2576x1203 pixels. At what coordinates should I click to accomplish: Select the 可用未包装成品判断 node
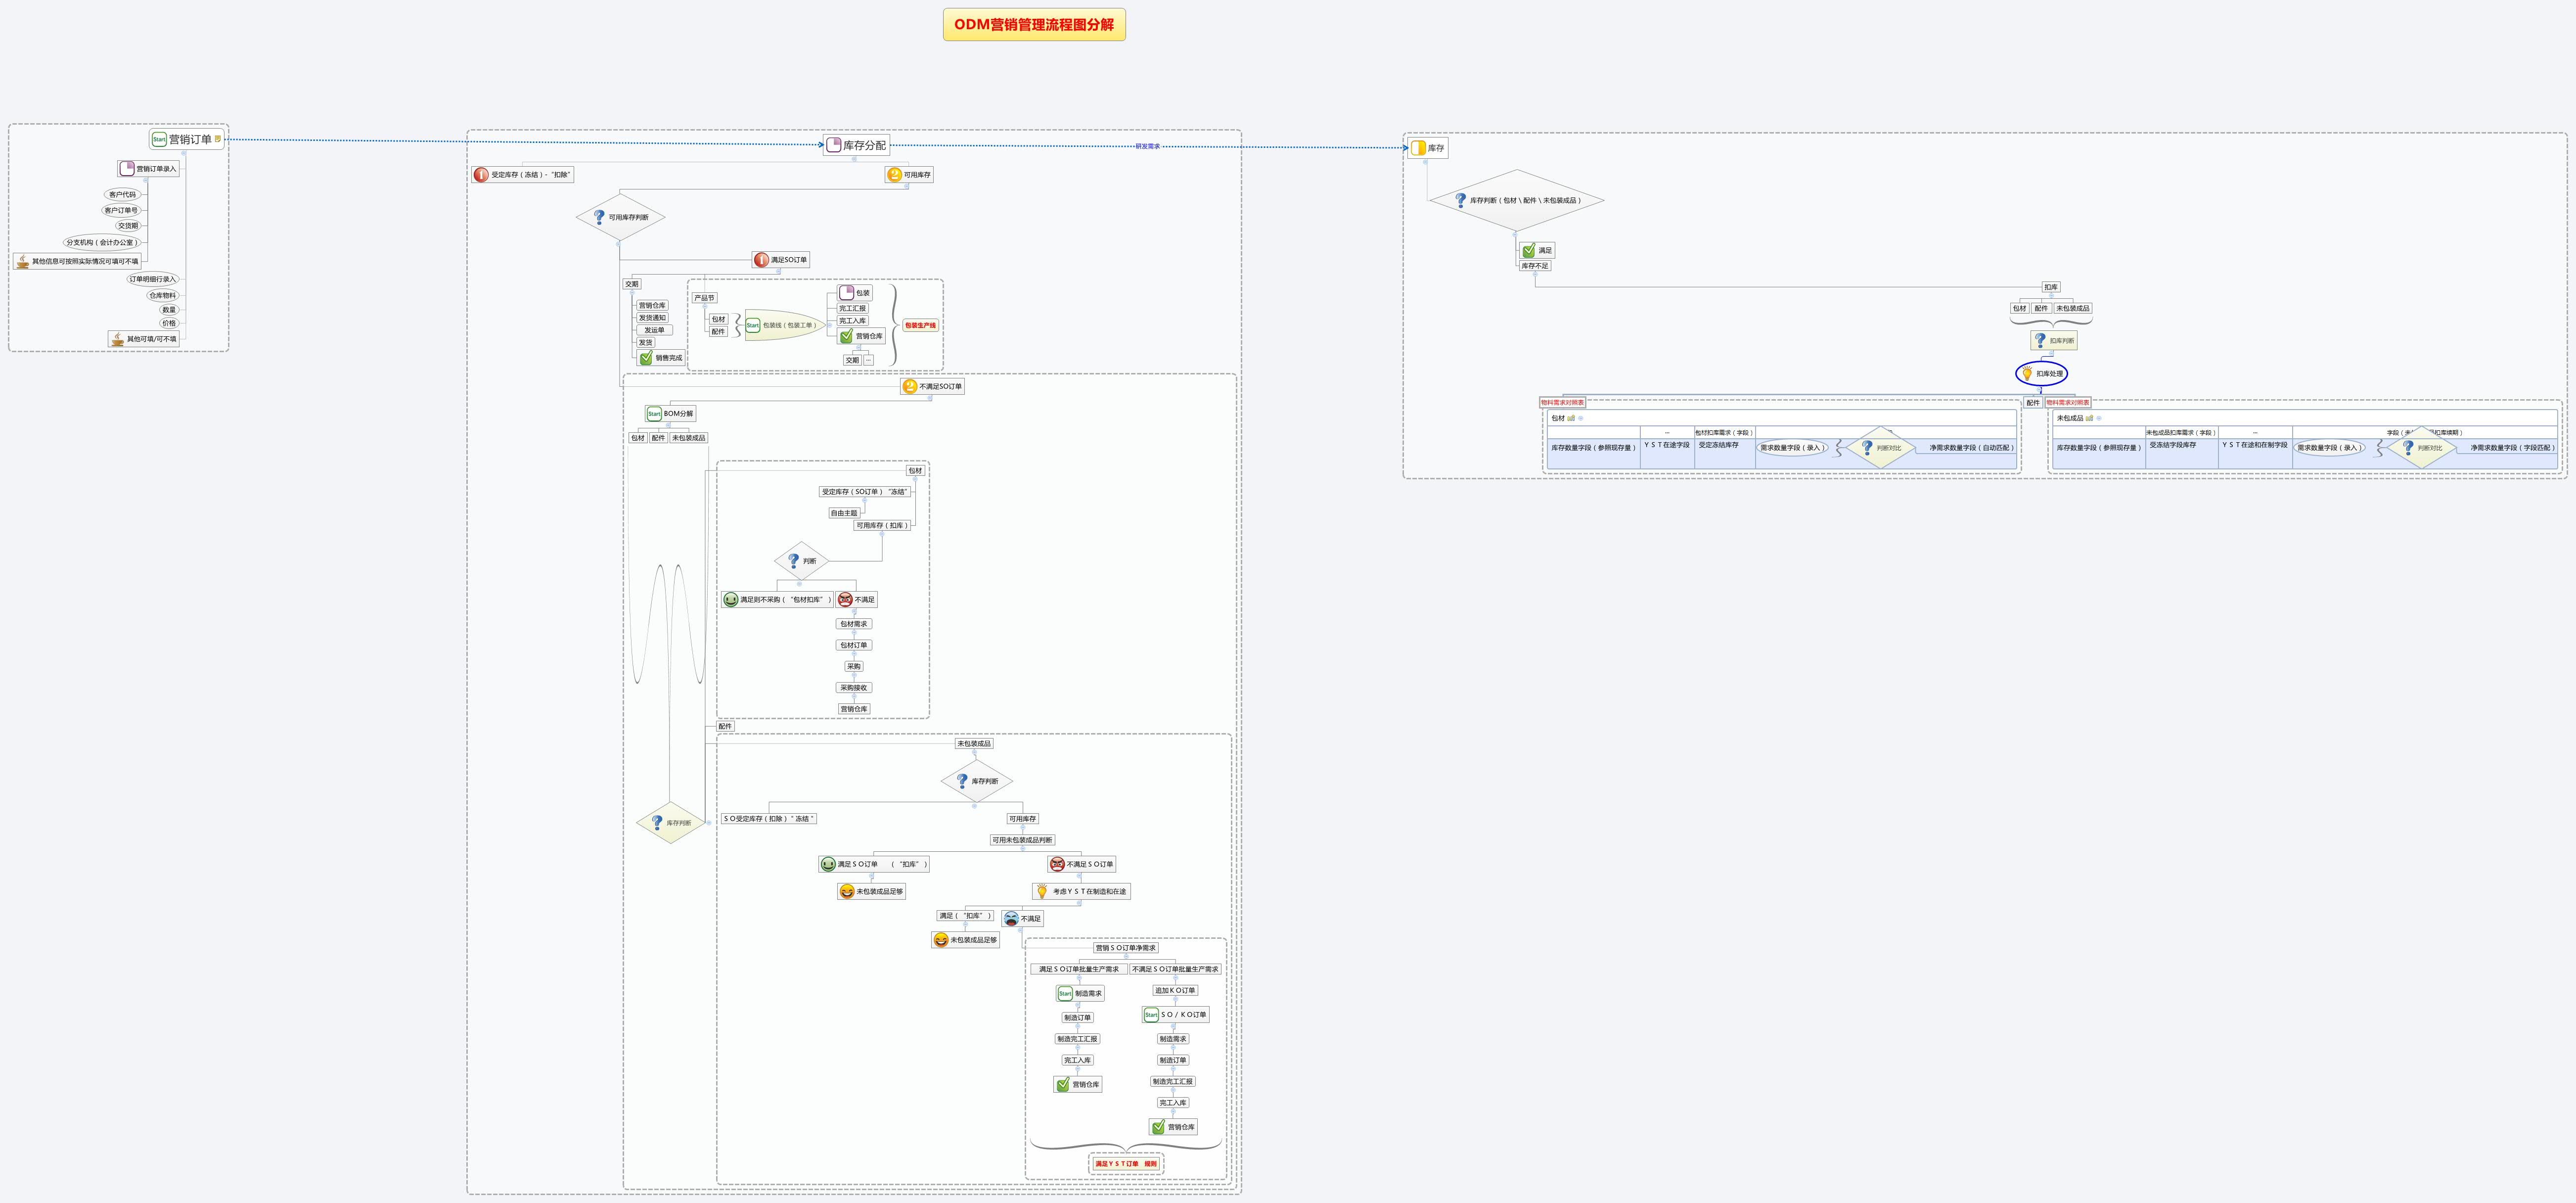coord(1022,840)
